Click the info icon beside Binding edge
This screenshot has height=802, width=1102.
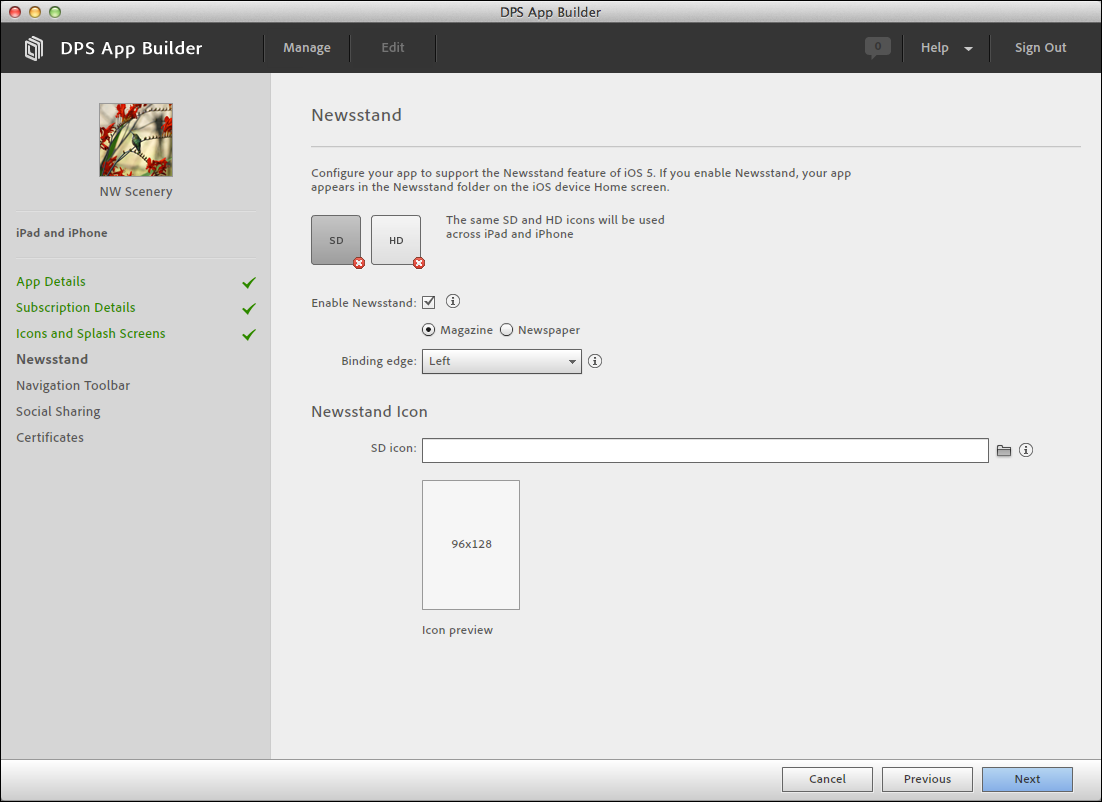tap(595, 361)
